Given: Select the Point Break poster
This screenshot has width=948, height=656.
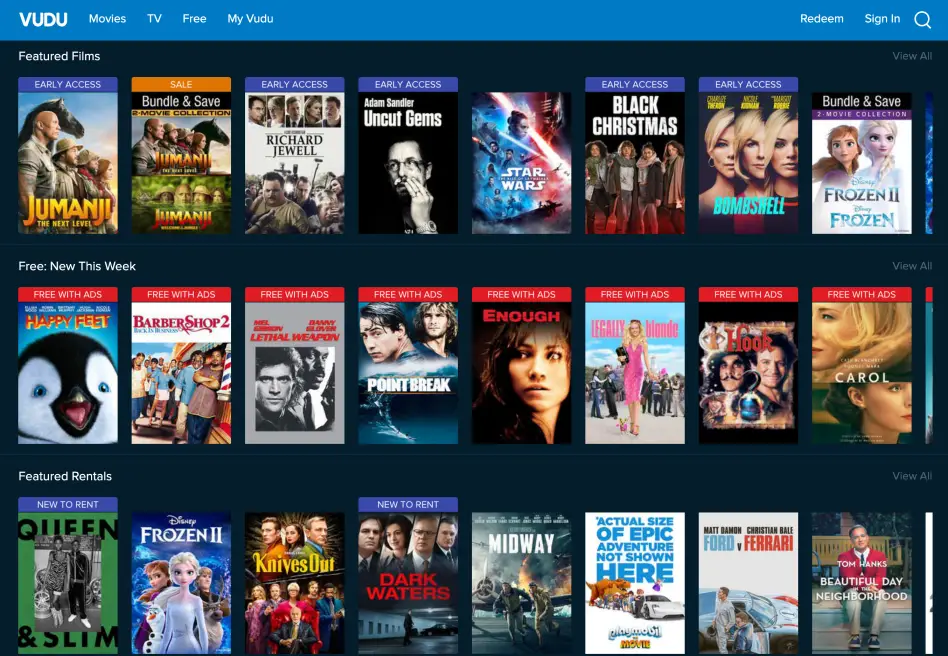Looking at the screenshot, I should coord(408,373).
